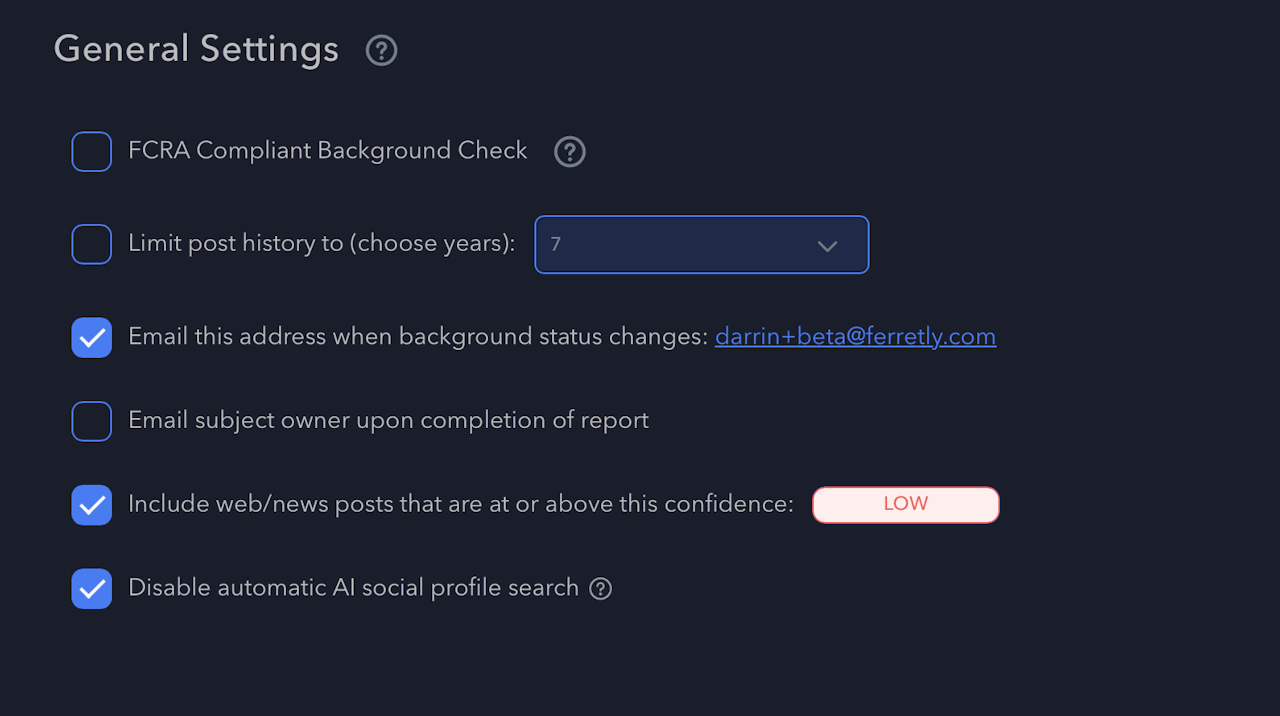Click Email this address when status changes text
The width and height of the screenshot is (1280, 716).
click(418, 337)
